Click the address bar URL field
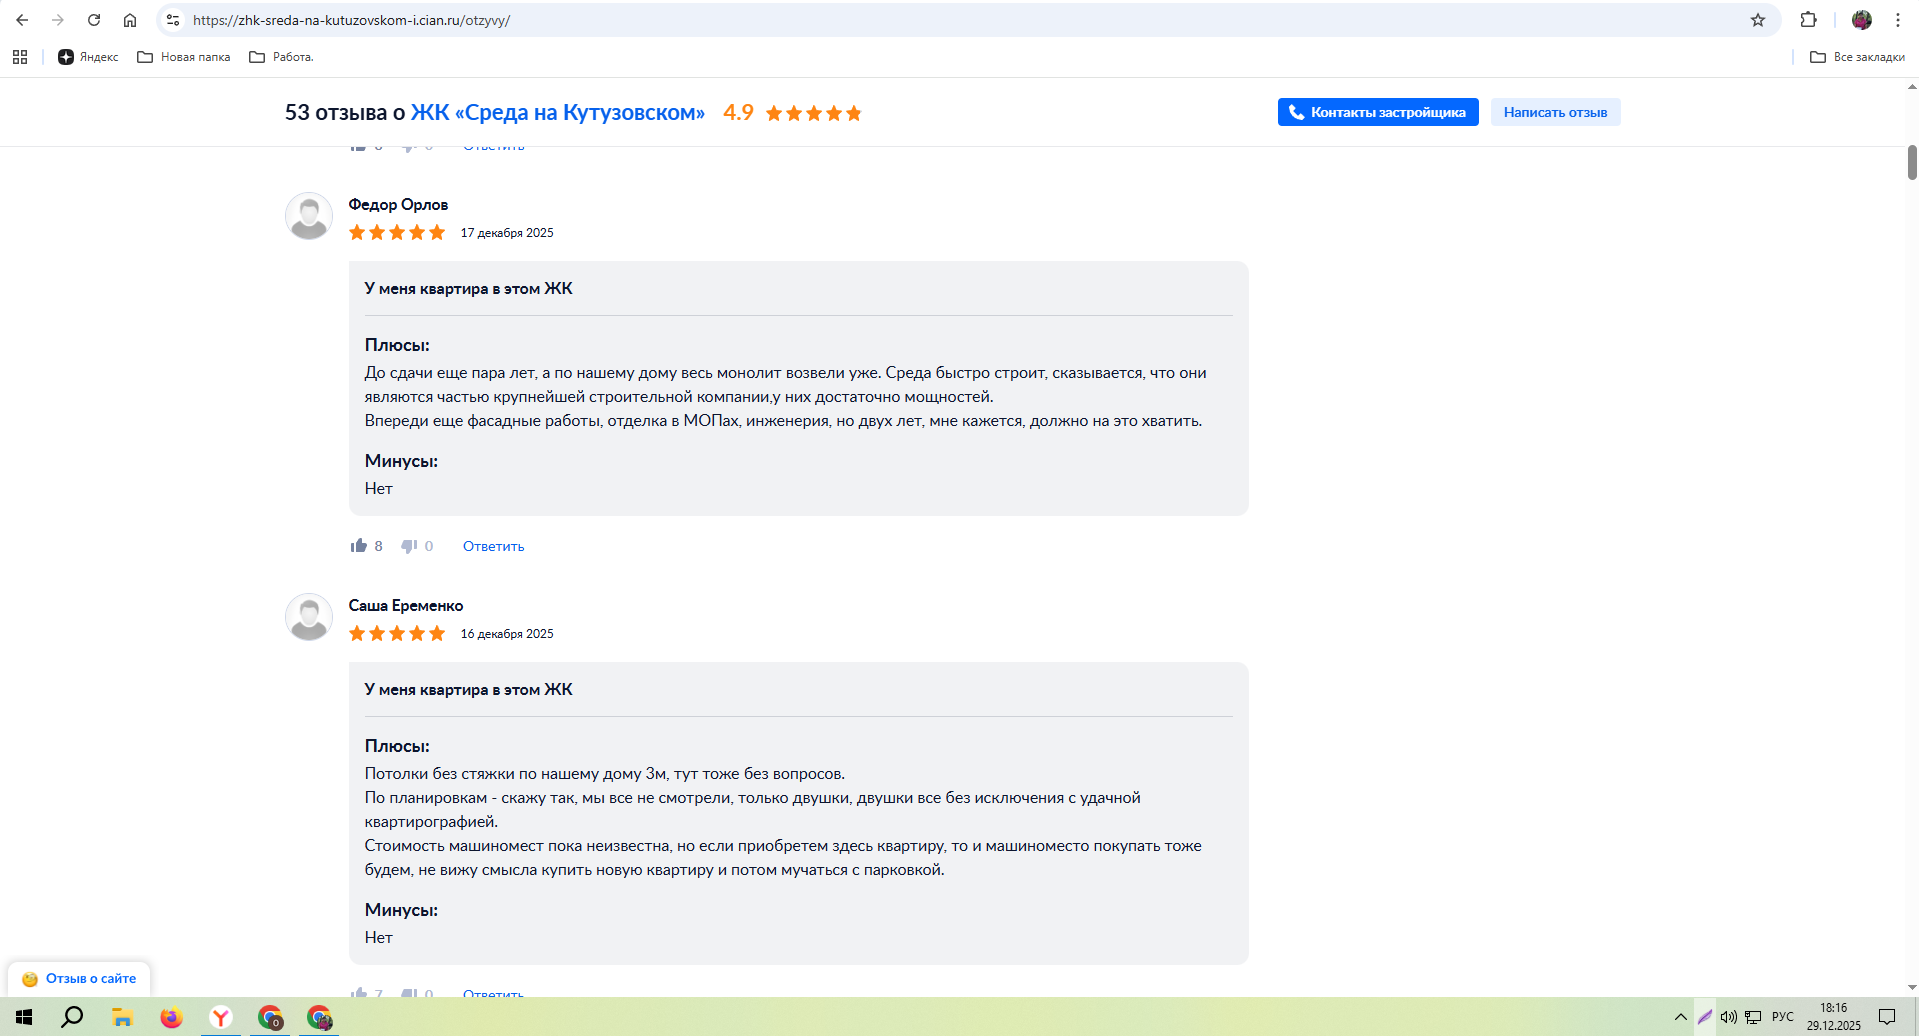The height and width of the screenshot is (1036, 1919). click(900, 20)
